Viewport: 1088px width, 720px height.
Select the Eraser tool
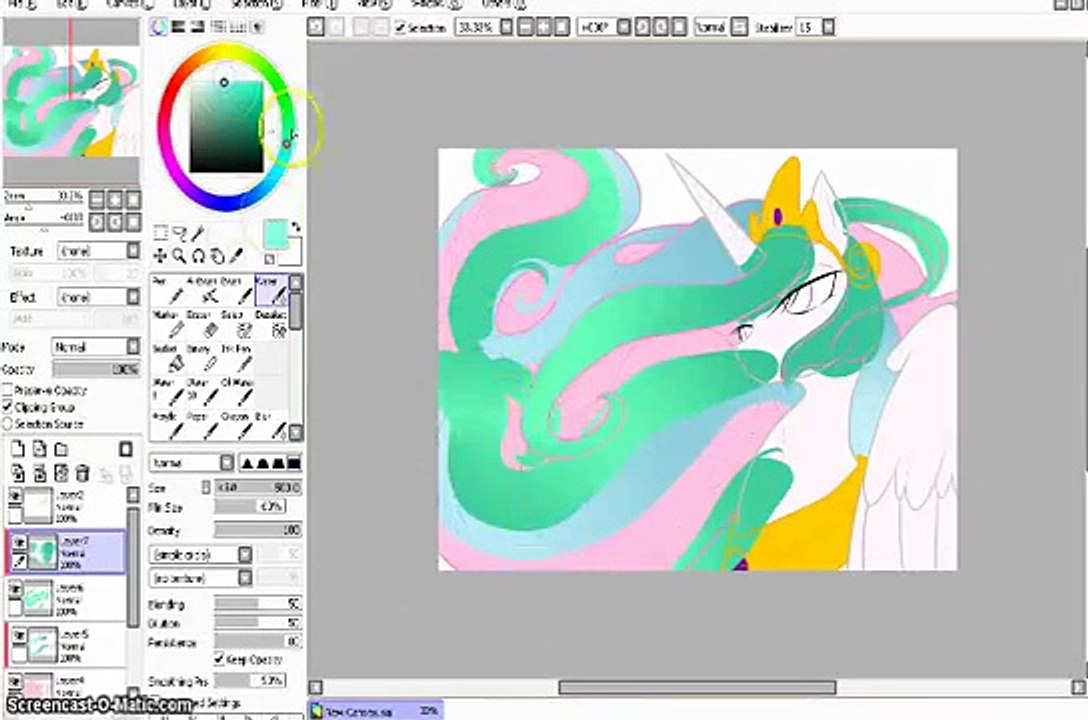[203, 325]
